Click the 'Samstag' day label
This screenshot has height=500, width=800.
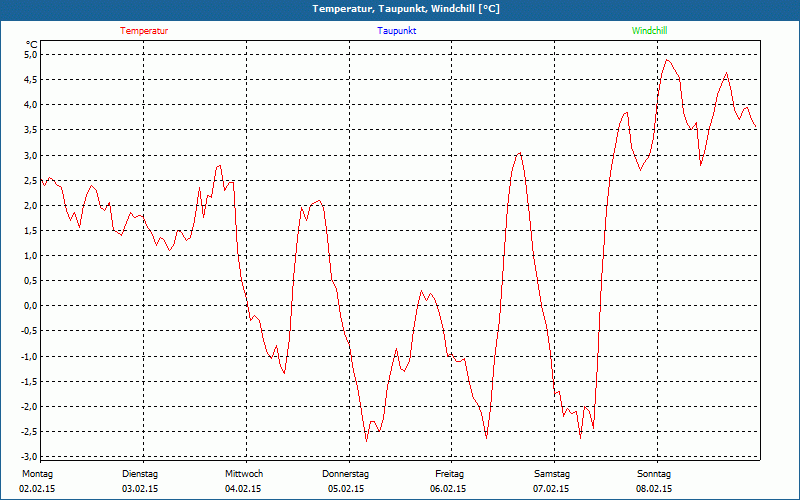[552, 474]
